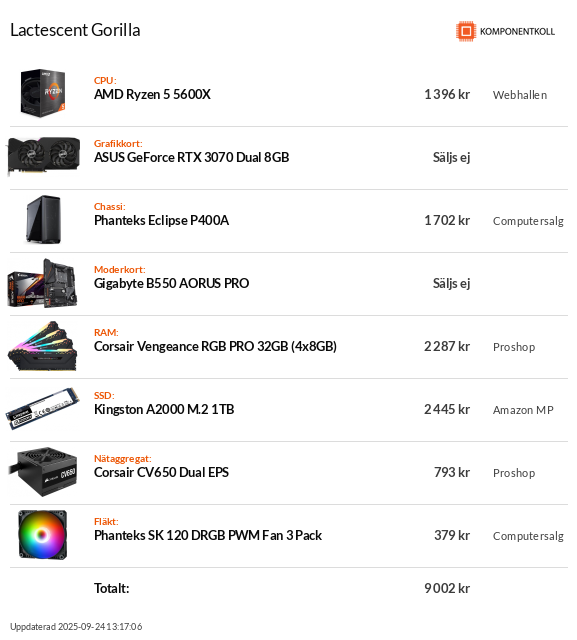577x640 pixels.
Task: Click the Kingston A2000 M.2 1TB name
Action: tap(164, 409)
